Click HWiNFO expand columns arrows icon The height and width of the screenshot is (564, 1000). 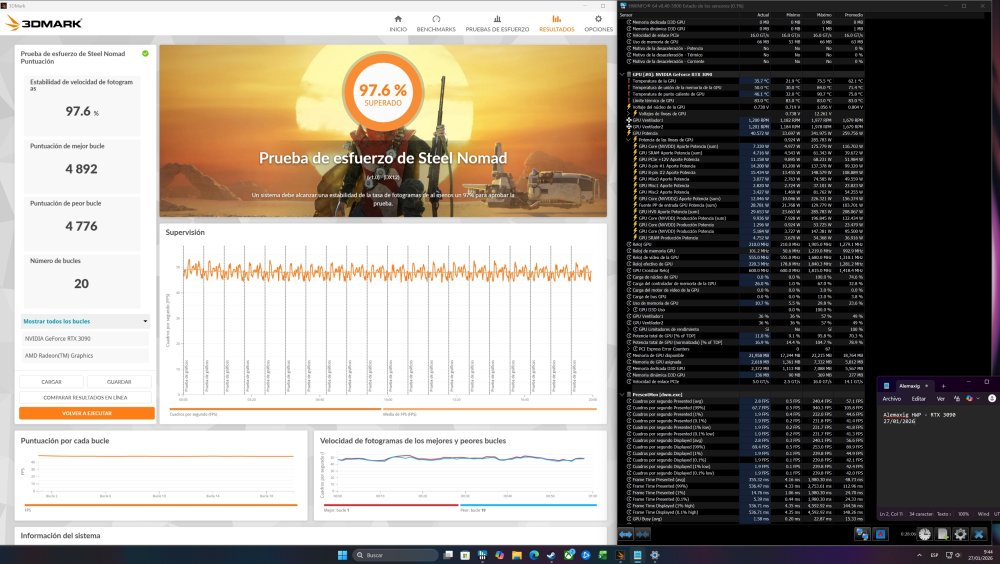point(626,534)
